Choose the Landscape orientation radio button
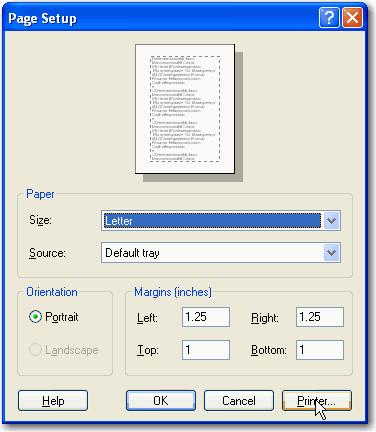This screenshot has width=376, height=432. pos(35,350)
